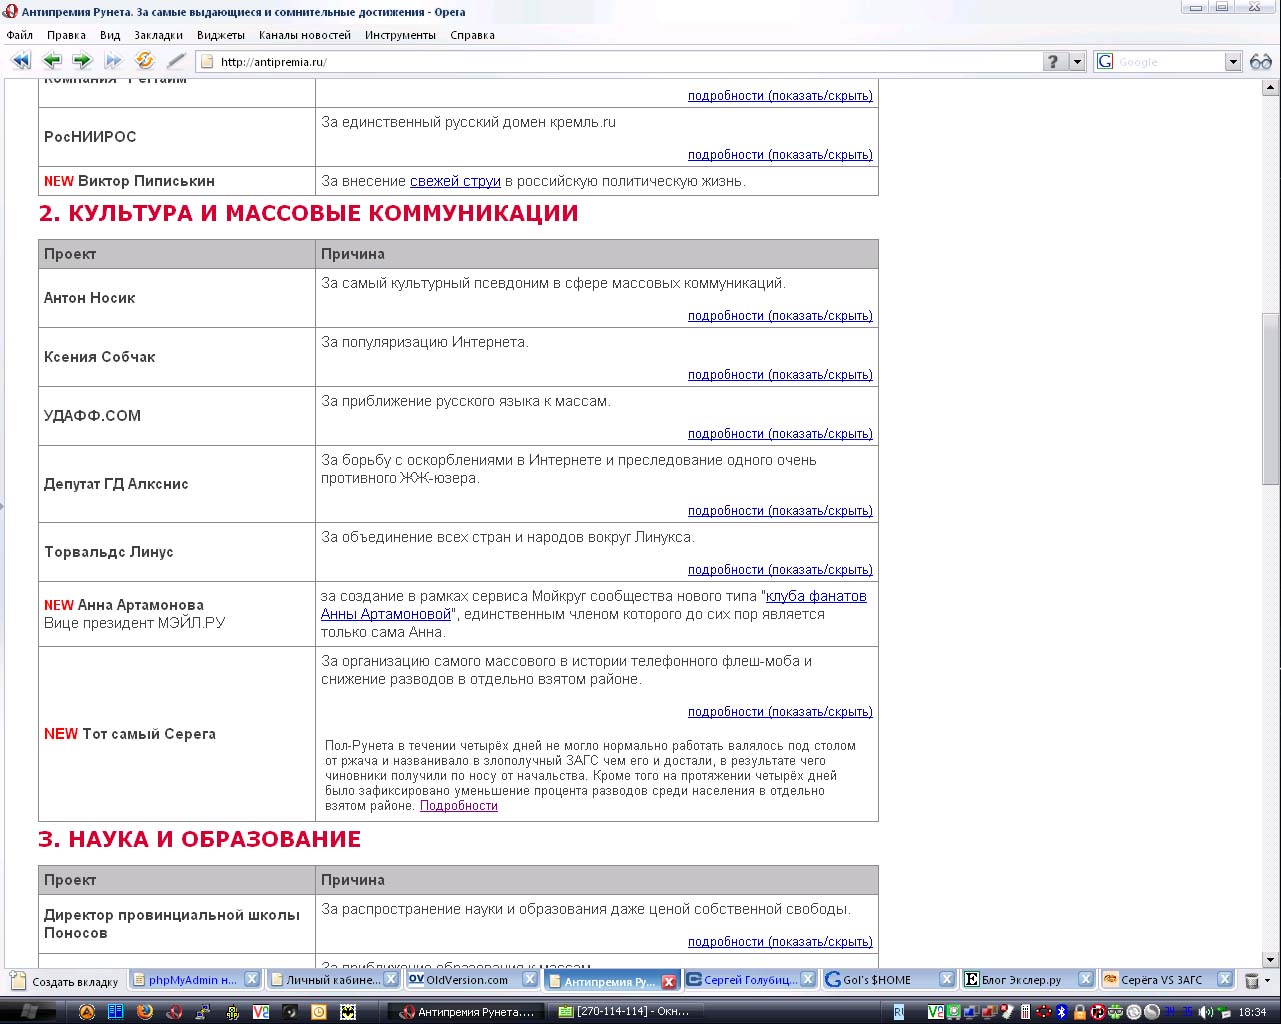Screen dimensions: 1281x1024
Task: Click the Fast Forward arrow
Action: tap(113, 61)
